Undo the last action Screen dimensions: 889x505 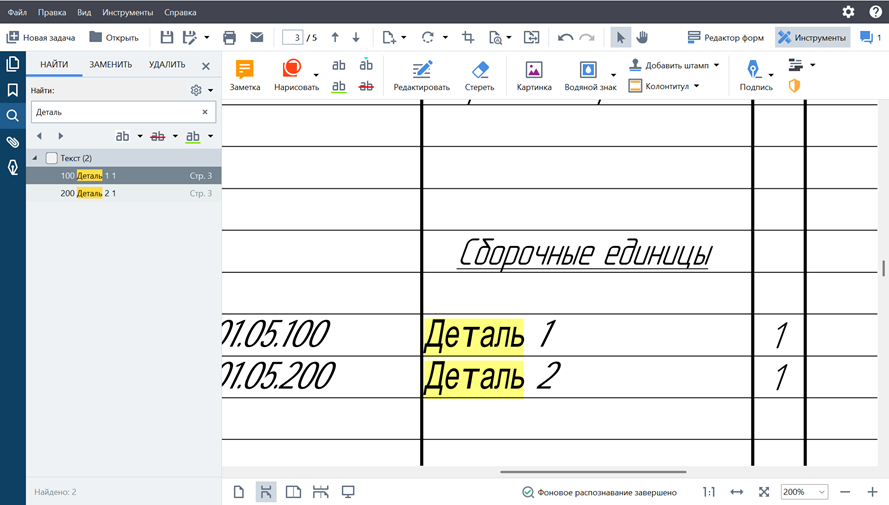coord(565,38)
